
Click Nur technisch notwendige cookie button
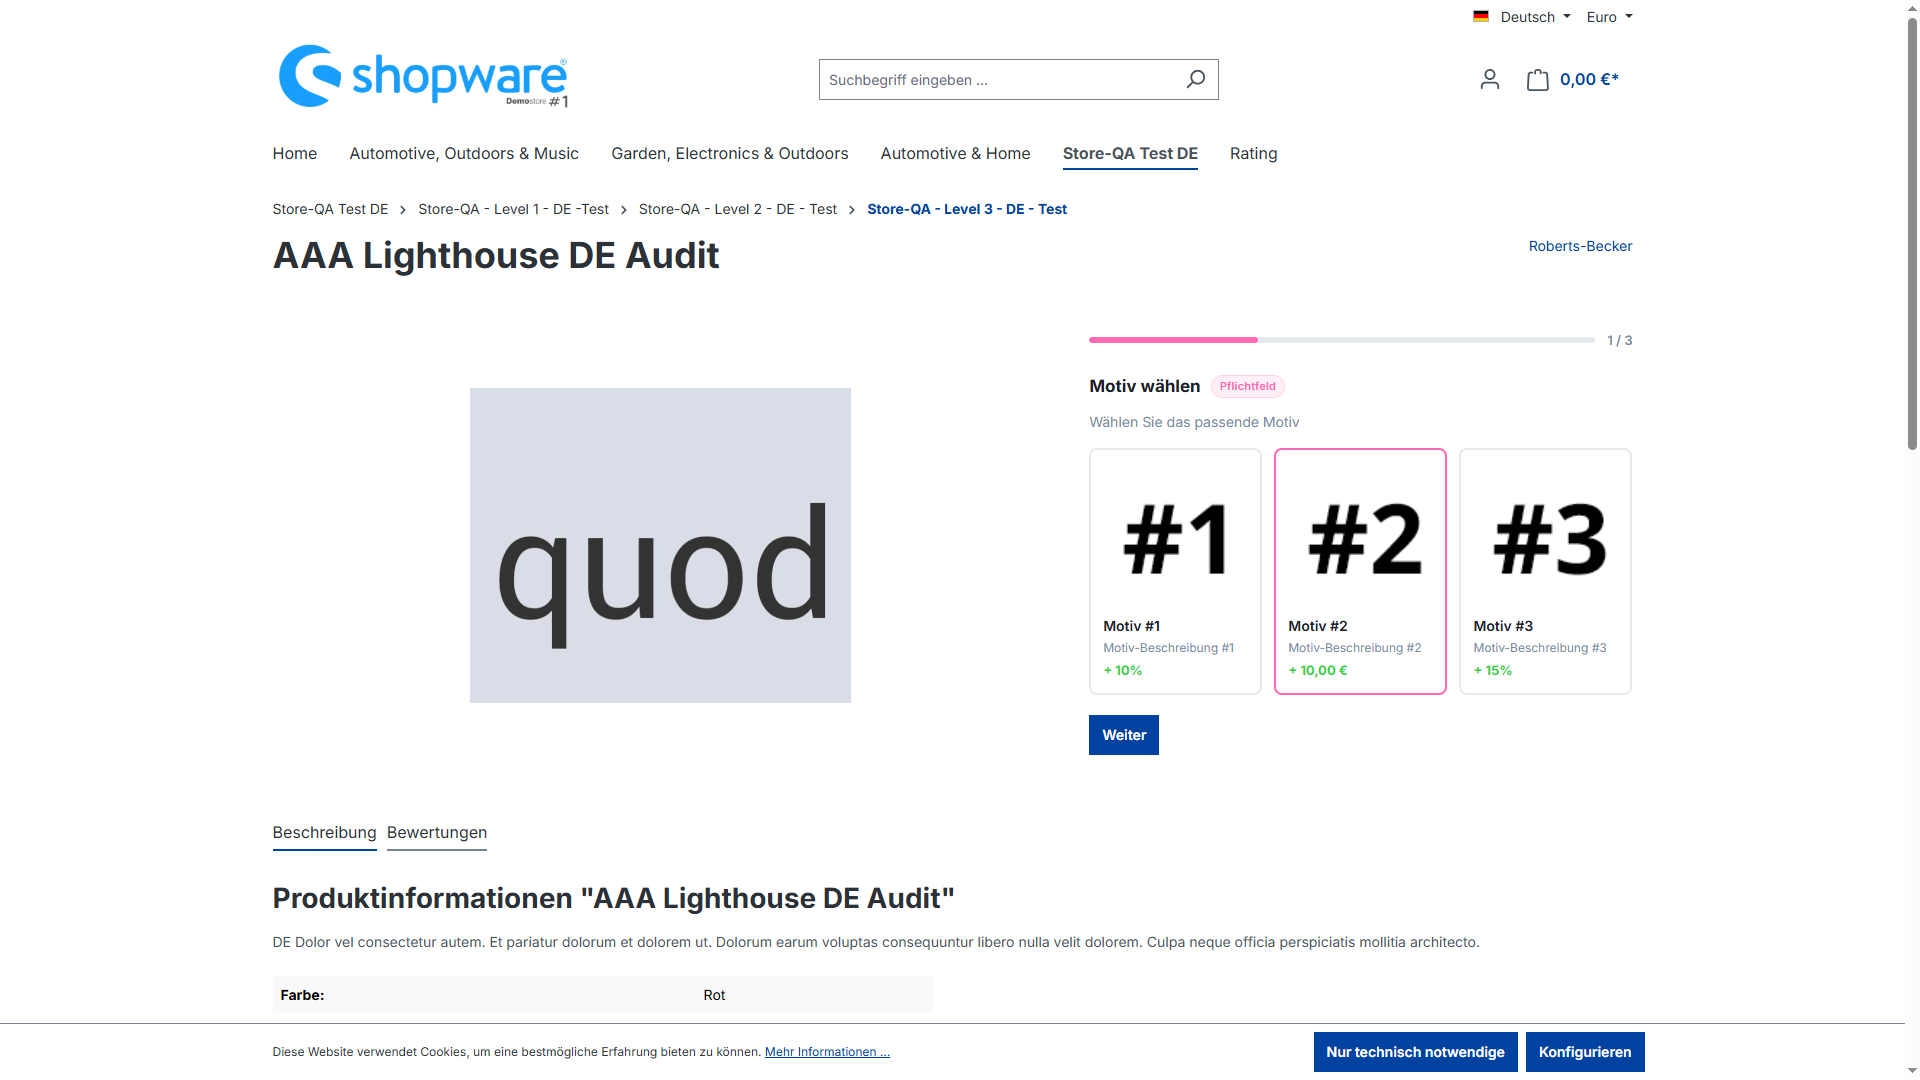click(1415, 1052)
